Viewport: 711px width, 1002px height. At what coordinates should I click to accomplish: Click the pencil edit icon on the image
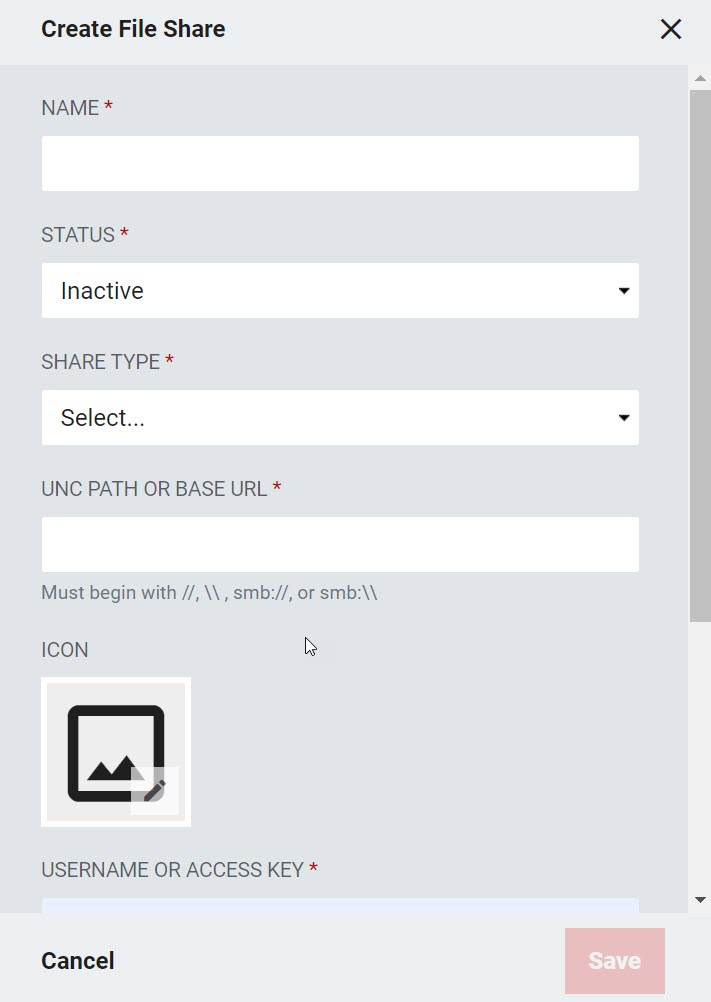click(x=155, y=790)
